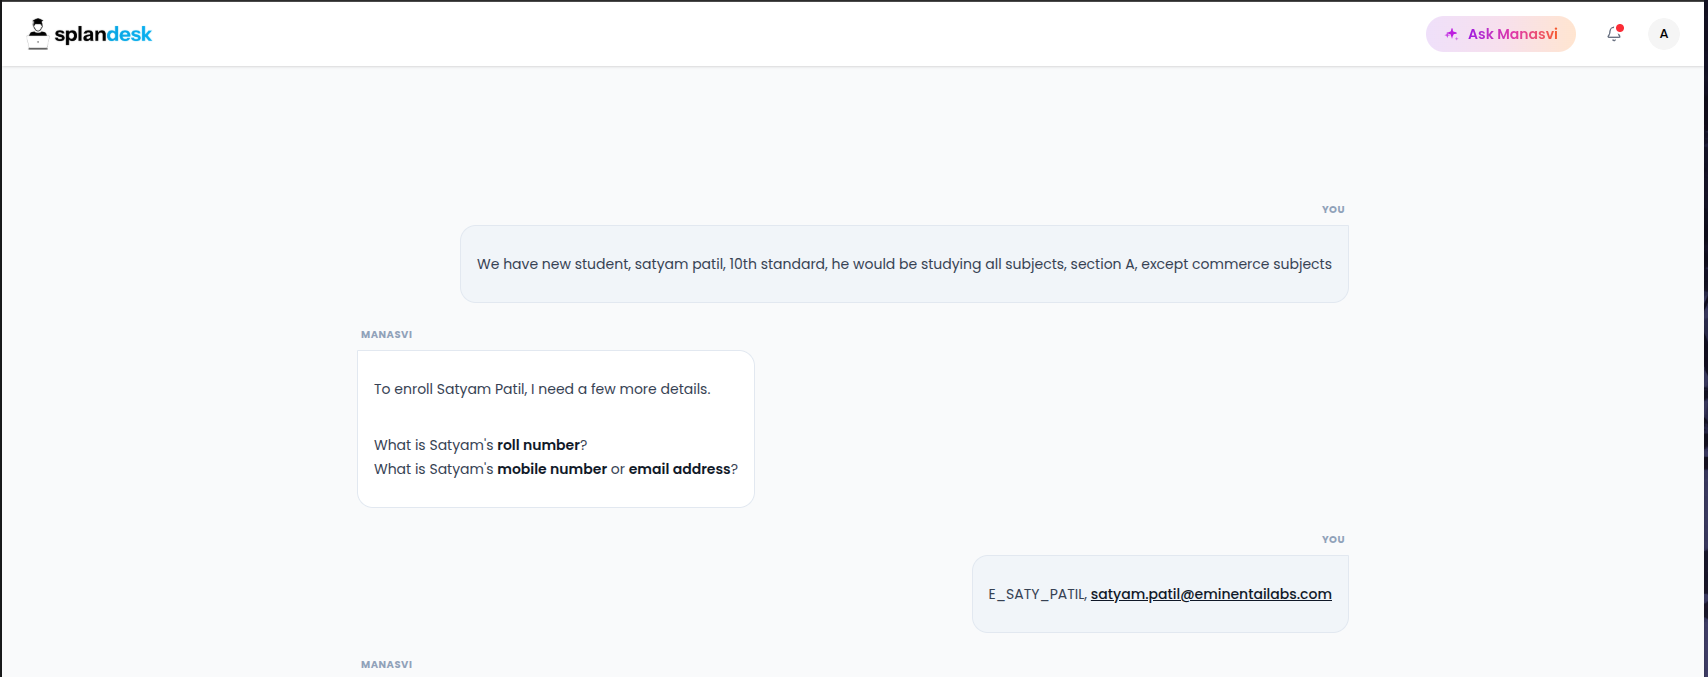Click the "MANASVI" label above the enroll reply
The height and width of the screenshot is (677, 1708).
tap(387, 335)
